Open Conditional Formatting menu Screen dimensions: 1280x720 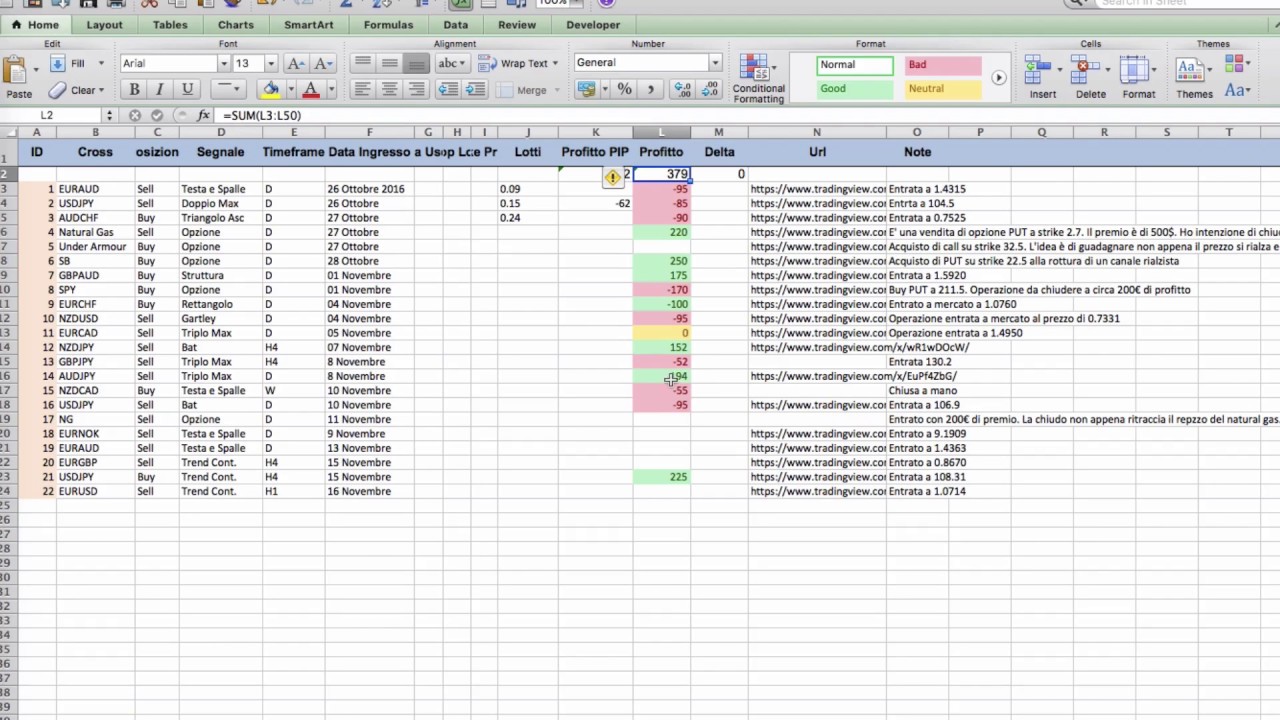coord(759,79)
